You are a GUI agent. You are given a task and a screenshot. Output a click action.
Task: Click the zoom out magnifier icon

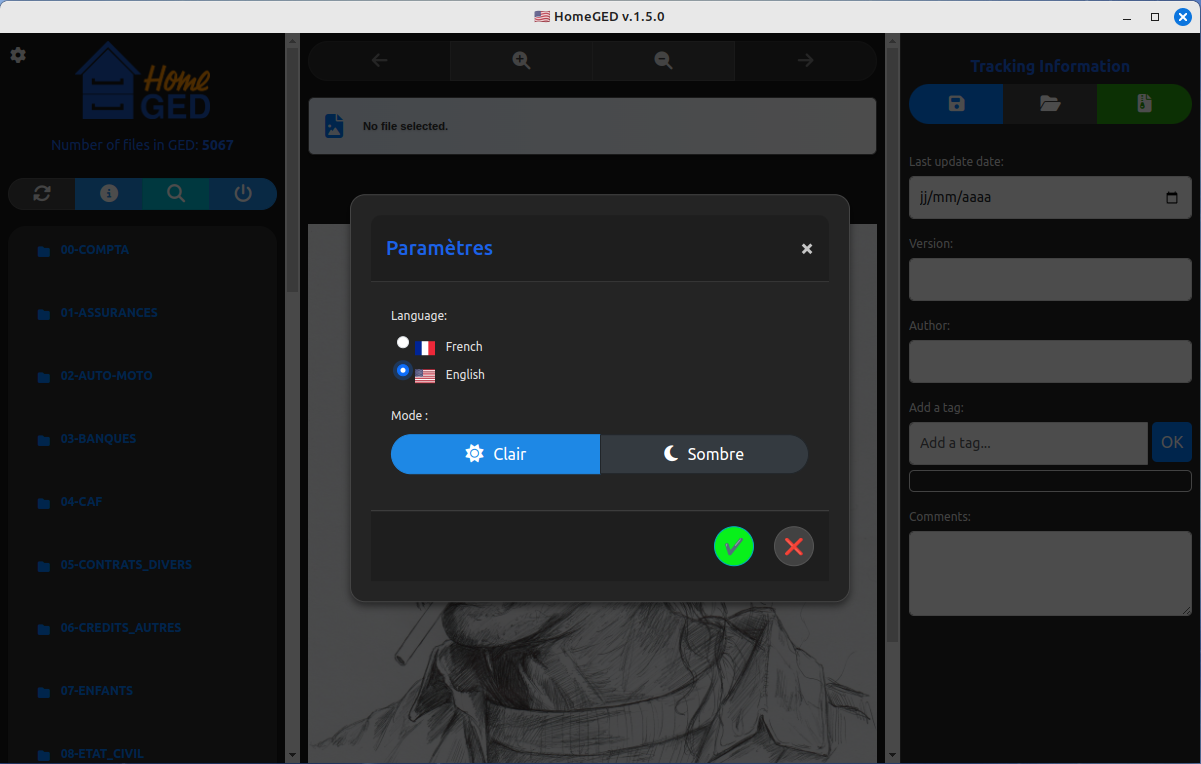tap(663, 61)
